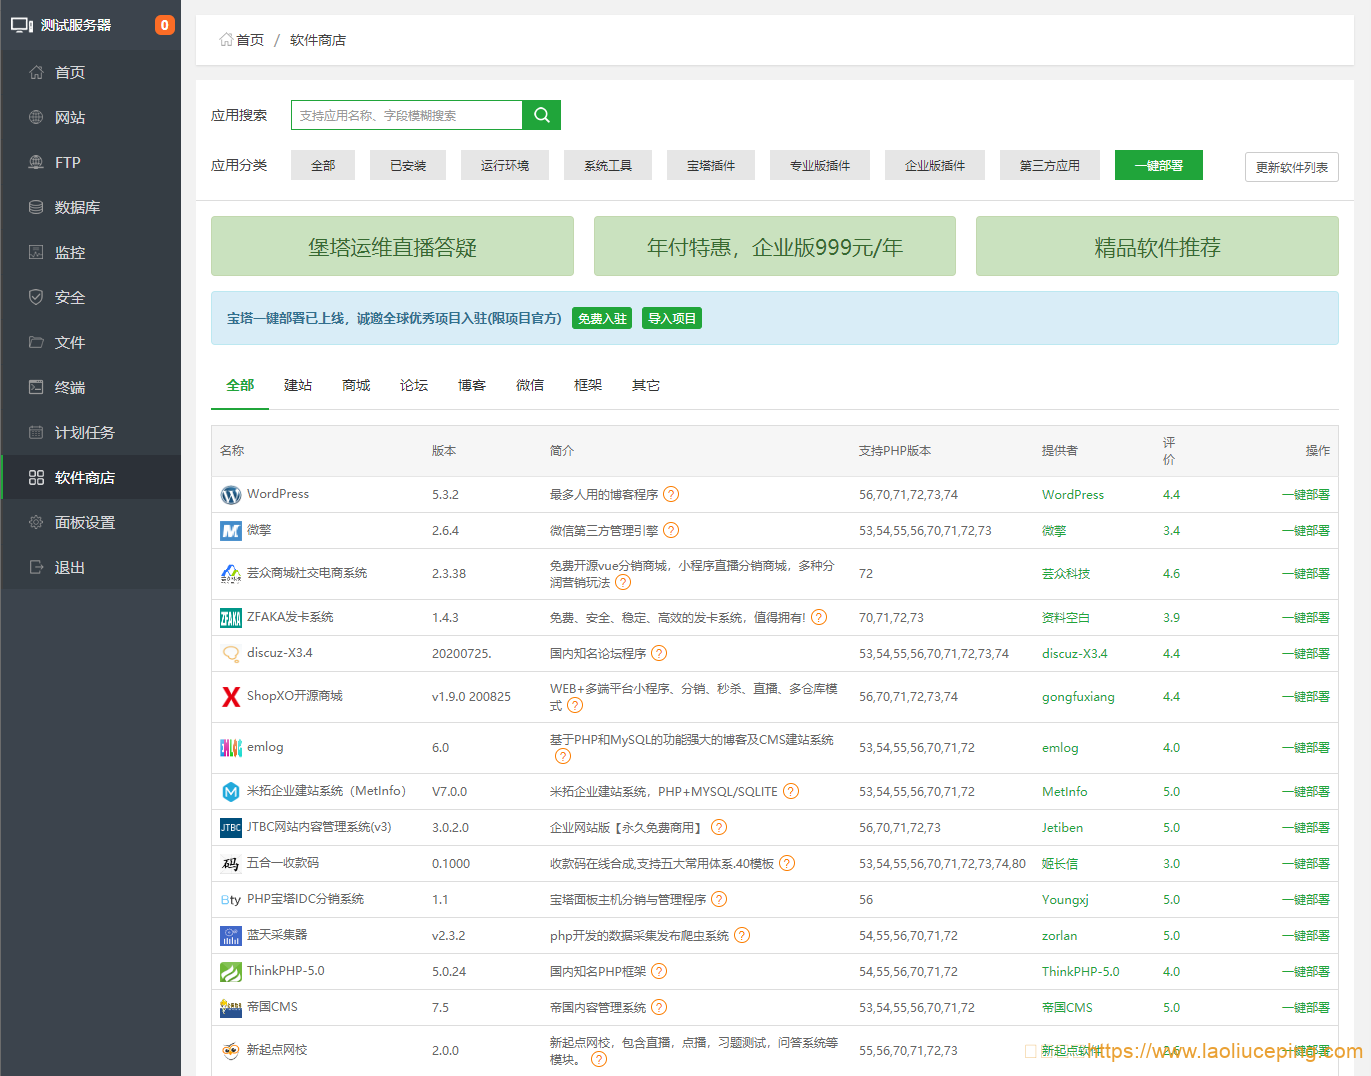The width and height of the screenshot is (1371, 1076).
Task: Select the 企业版插件 category filter
Action: point(935,165)
